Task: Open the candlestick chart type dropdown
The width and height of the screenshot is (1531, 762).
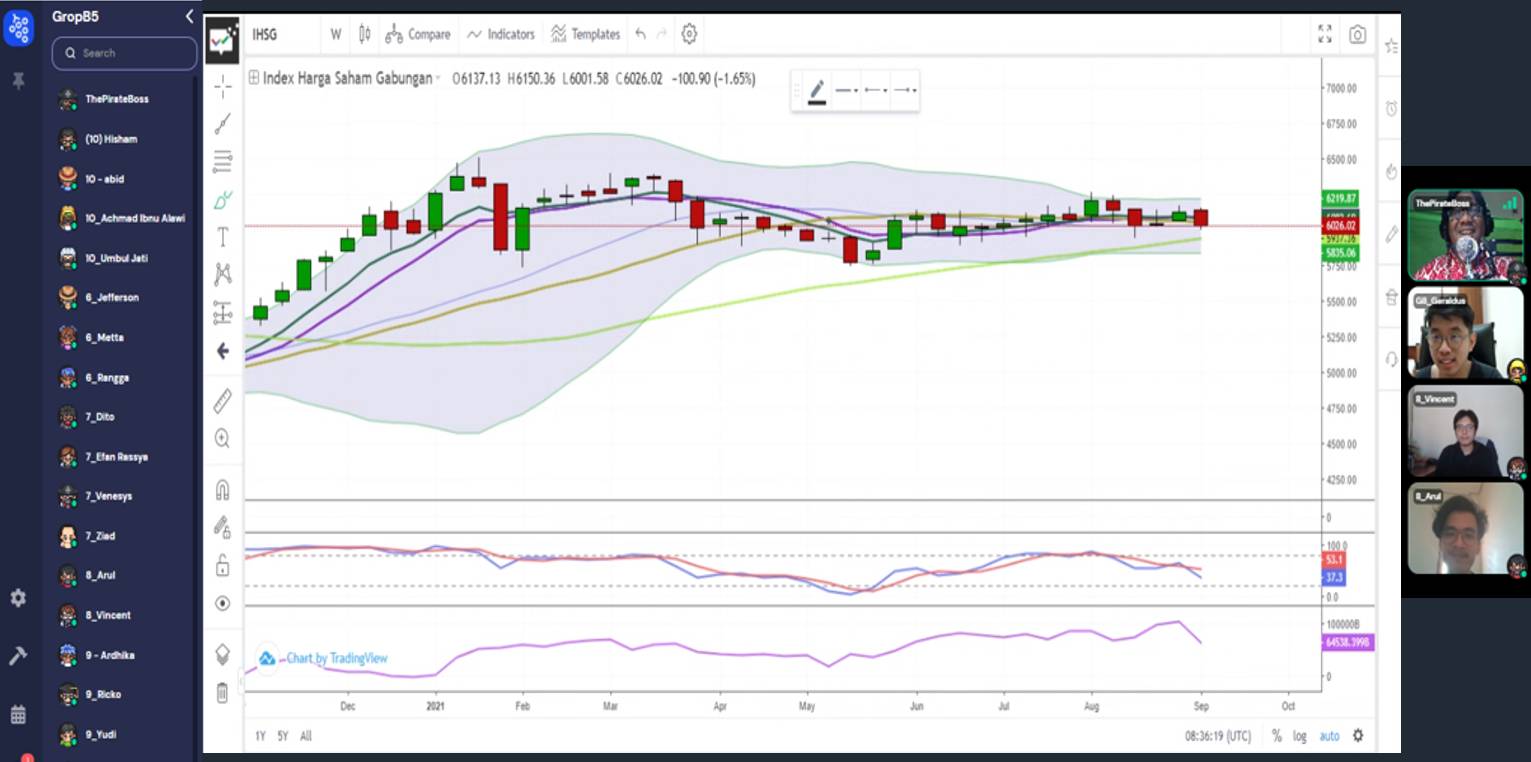Action: tap(365, 34)
